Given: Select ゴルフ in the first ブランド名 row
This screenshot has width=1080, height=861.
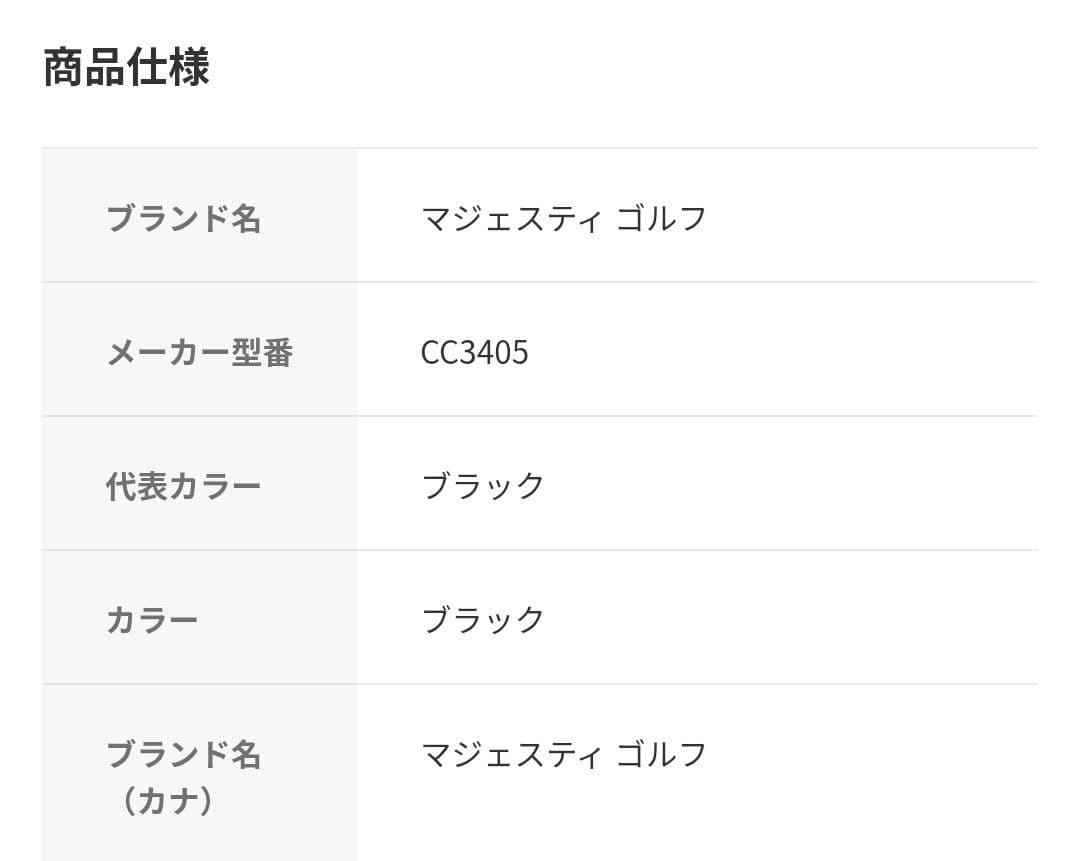Looking at the screenshot, I should click(x=661, y=218).
